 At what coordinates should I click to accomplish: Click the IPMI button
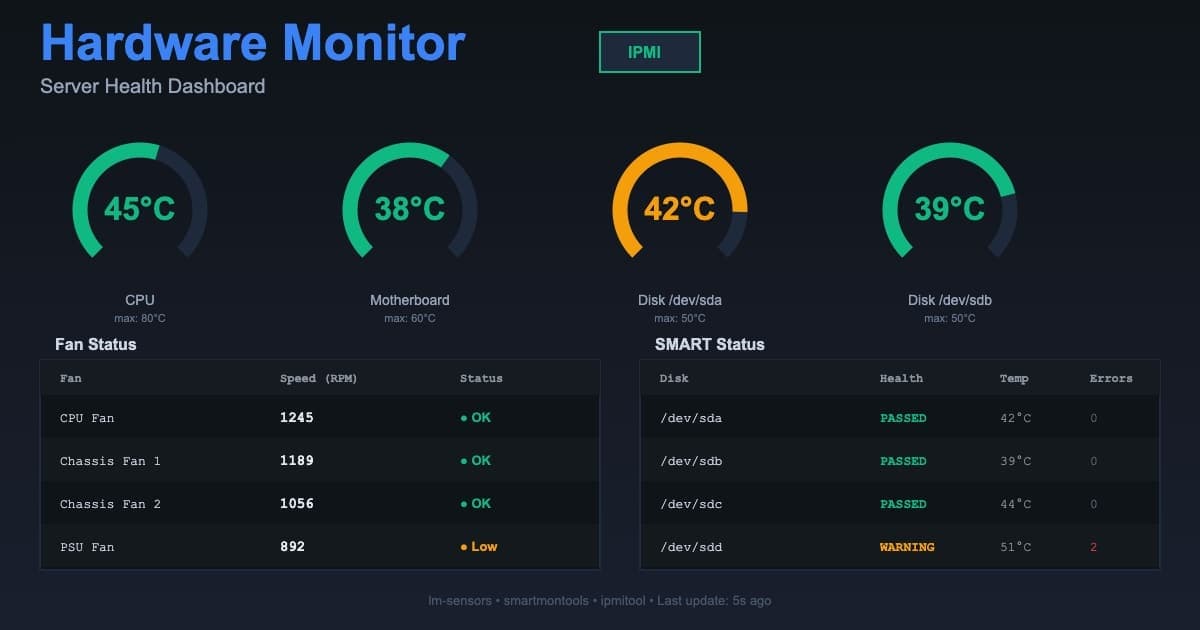tap(649, 51)
